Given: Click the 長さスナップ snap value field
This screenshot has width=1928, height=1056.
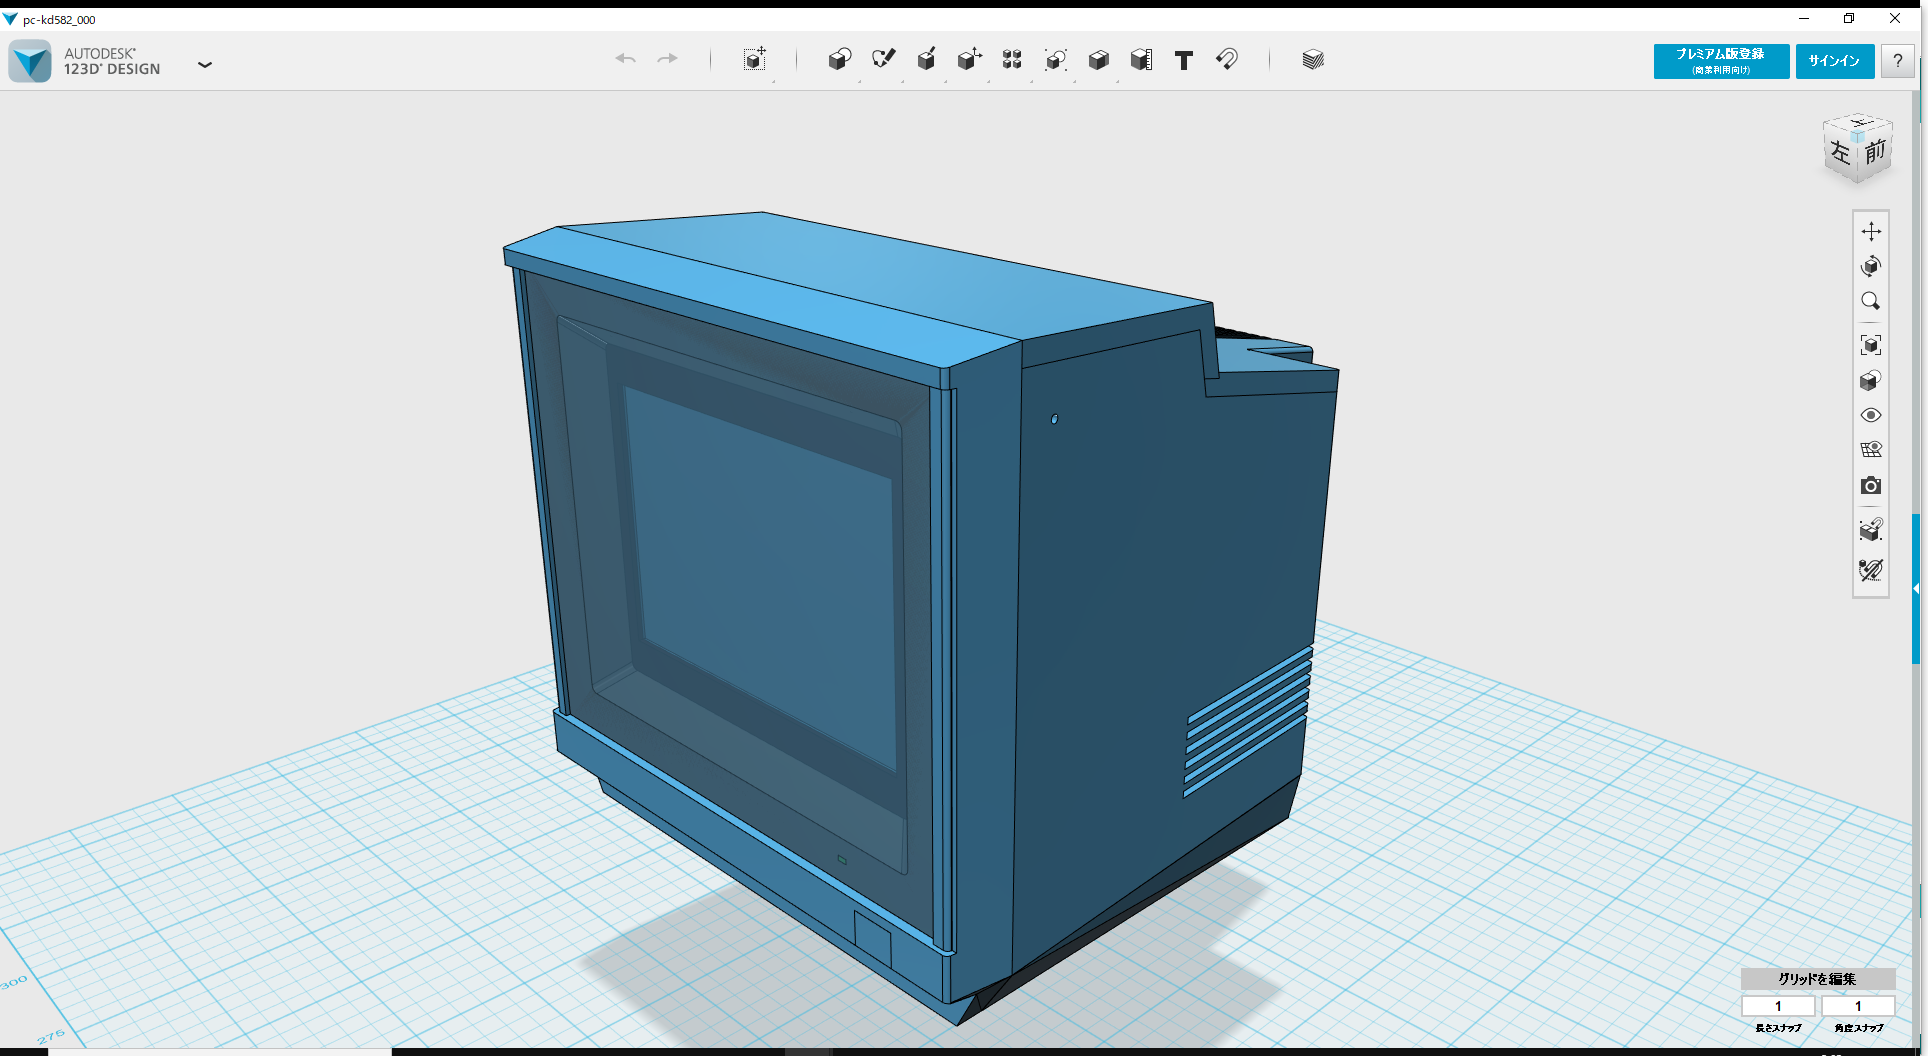Looking at the screenshot, I should [1778, 1006].
